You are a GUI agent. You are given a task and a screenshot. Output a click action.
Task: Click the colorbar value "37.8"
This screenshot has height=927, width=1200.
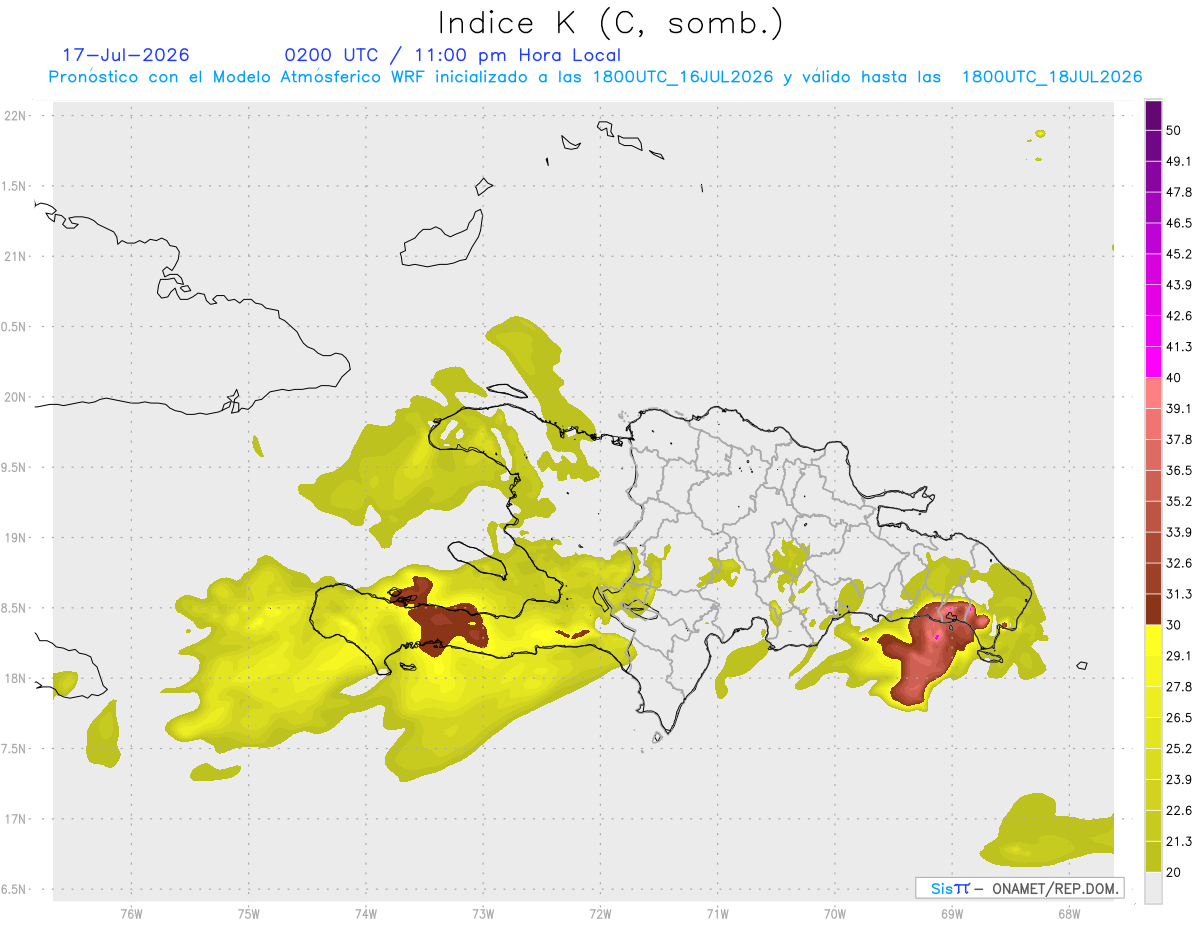pos(1179,440)
